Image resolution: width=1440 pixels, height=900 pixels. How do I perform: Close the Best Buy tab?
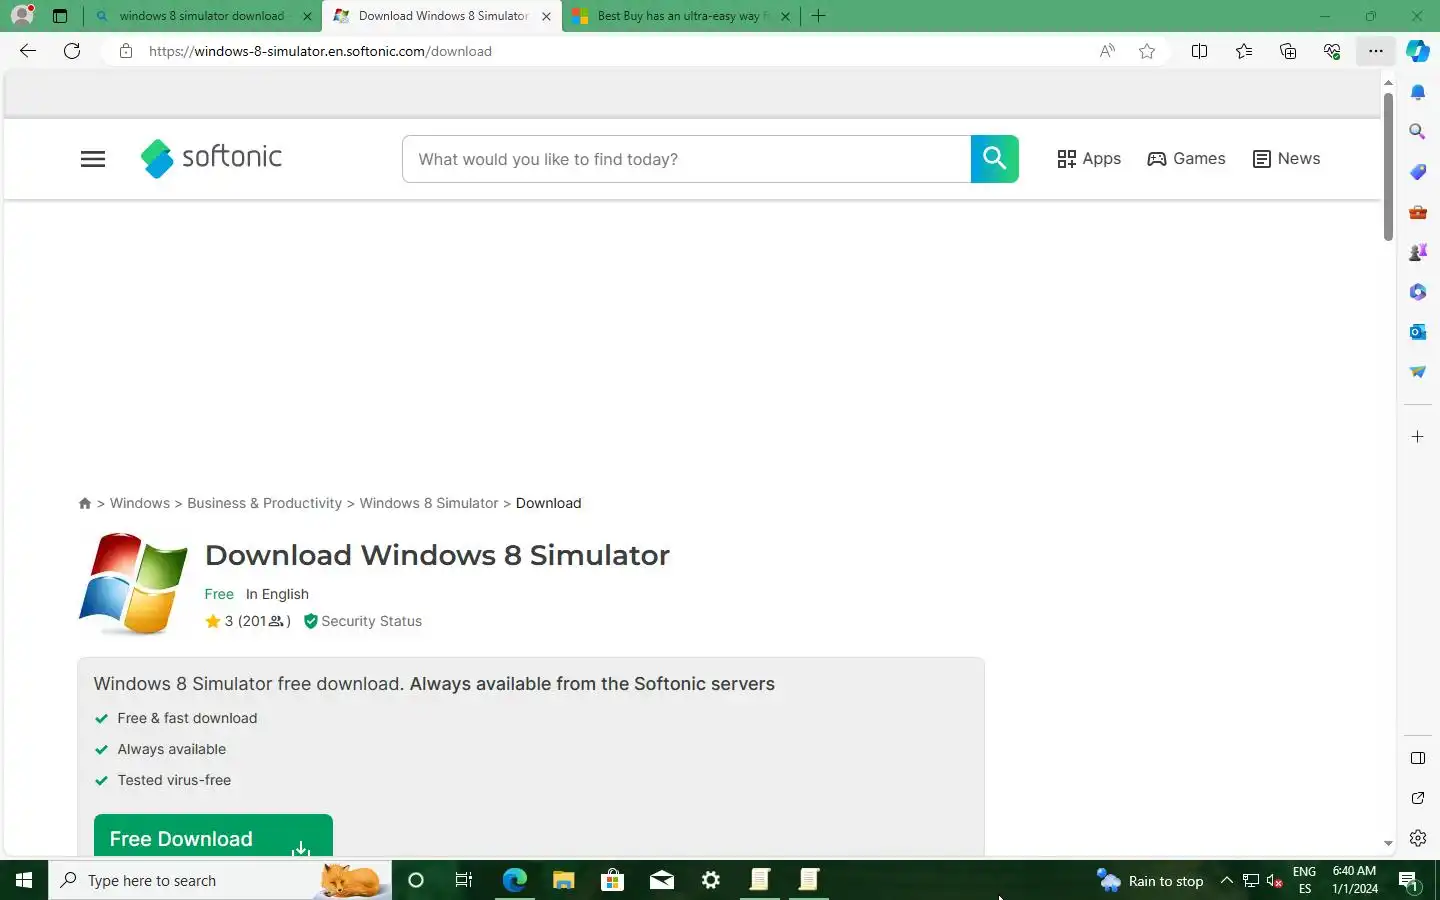click(785, 16)
